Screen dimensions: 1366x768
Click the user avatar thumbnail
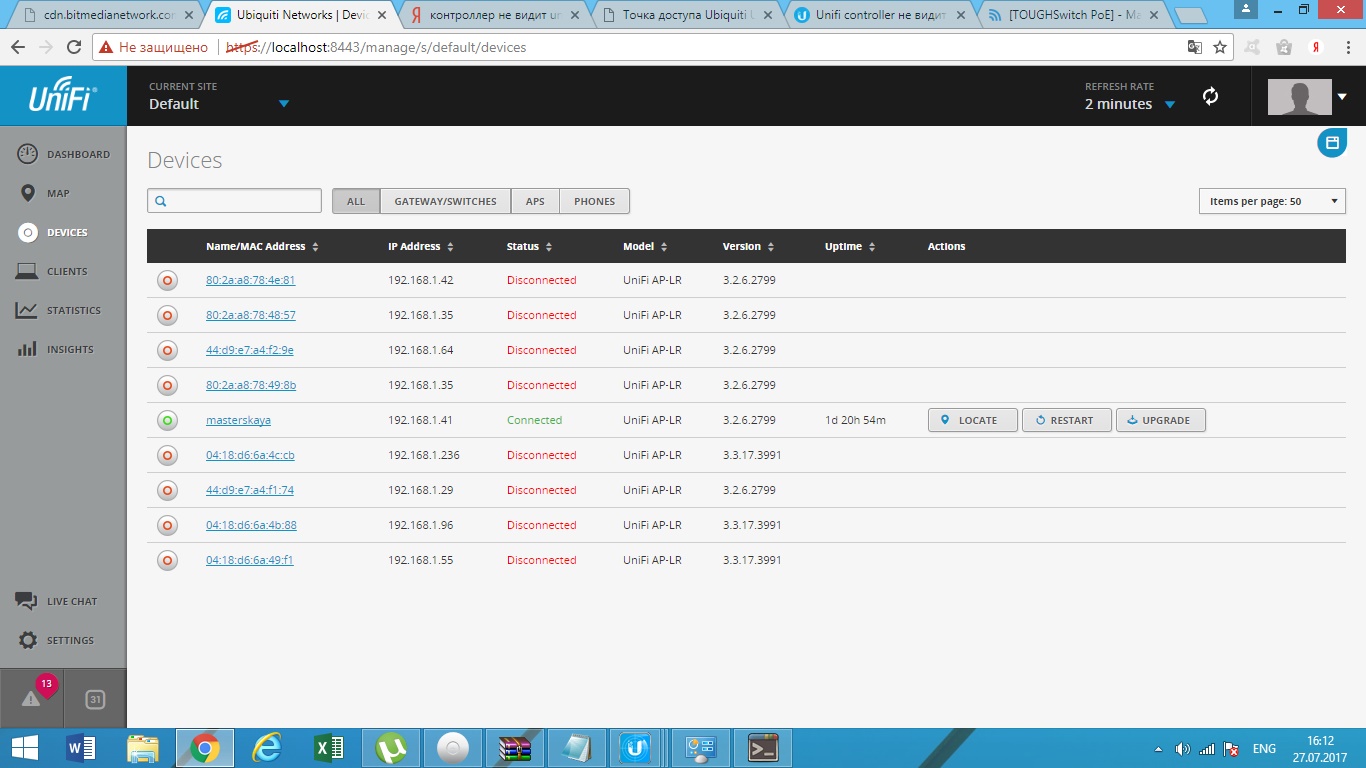point(1299,97)
